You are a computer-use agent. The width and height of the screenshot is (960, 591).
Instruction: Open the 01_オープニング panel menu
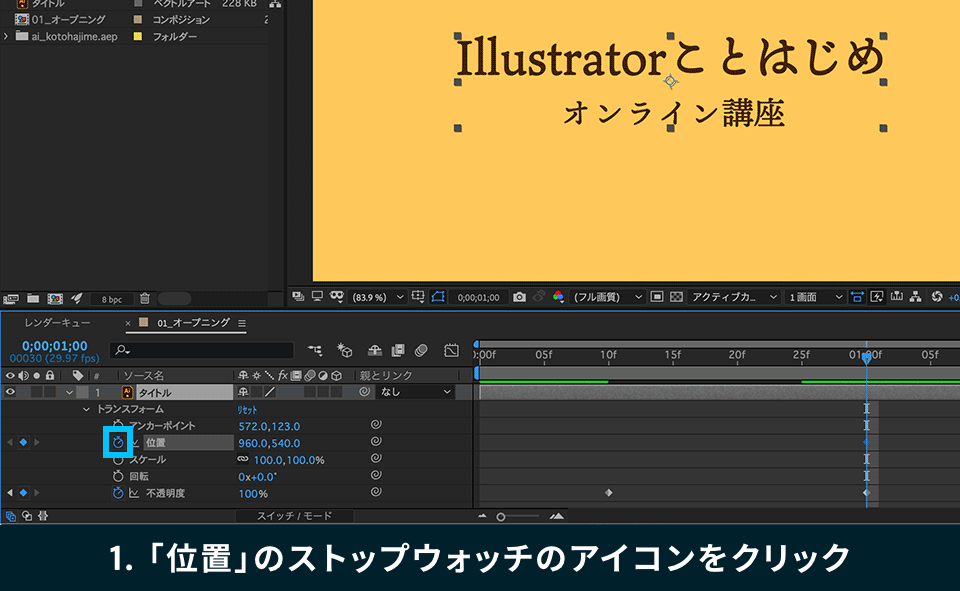(x=242, y=323)
